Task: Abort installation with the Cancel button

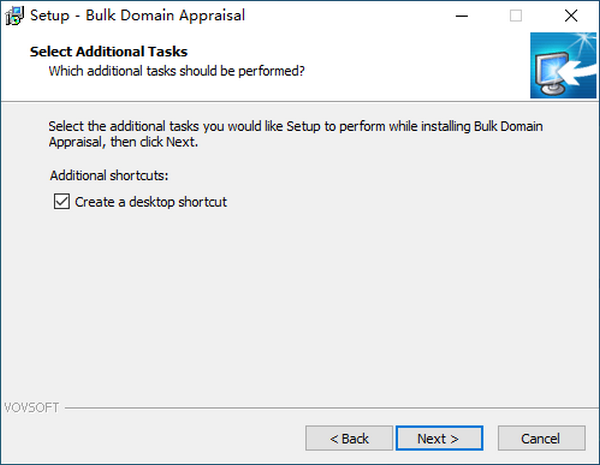Action: click(x=541, y=438)
